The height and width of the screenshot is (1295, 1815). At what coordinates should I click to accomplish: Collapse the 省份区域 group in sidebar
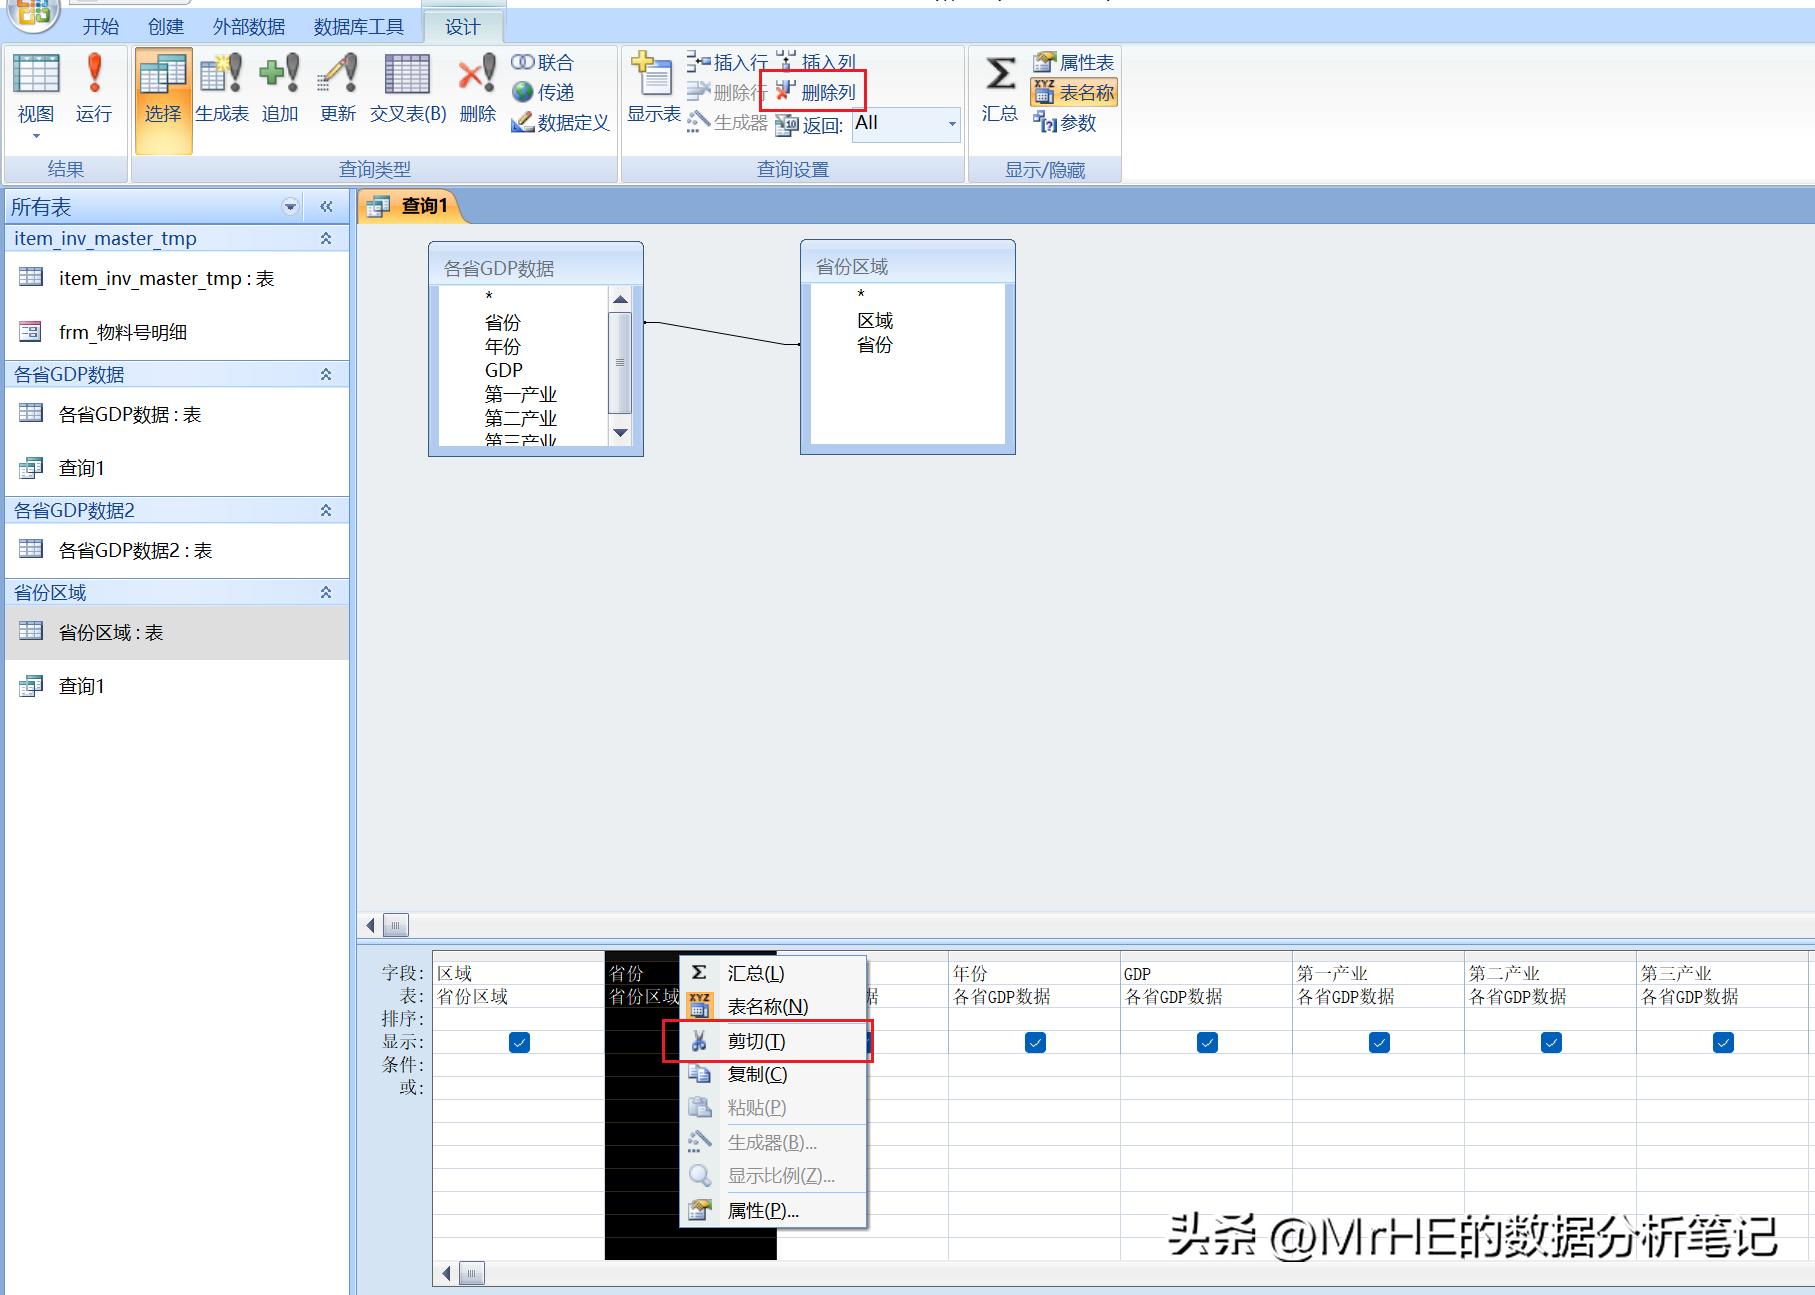(x=325, y=592)
